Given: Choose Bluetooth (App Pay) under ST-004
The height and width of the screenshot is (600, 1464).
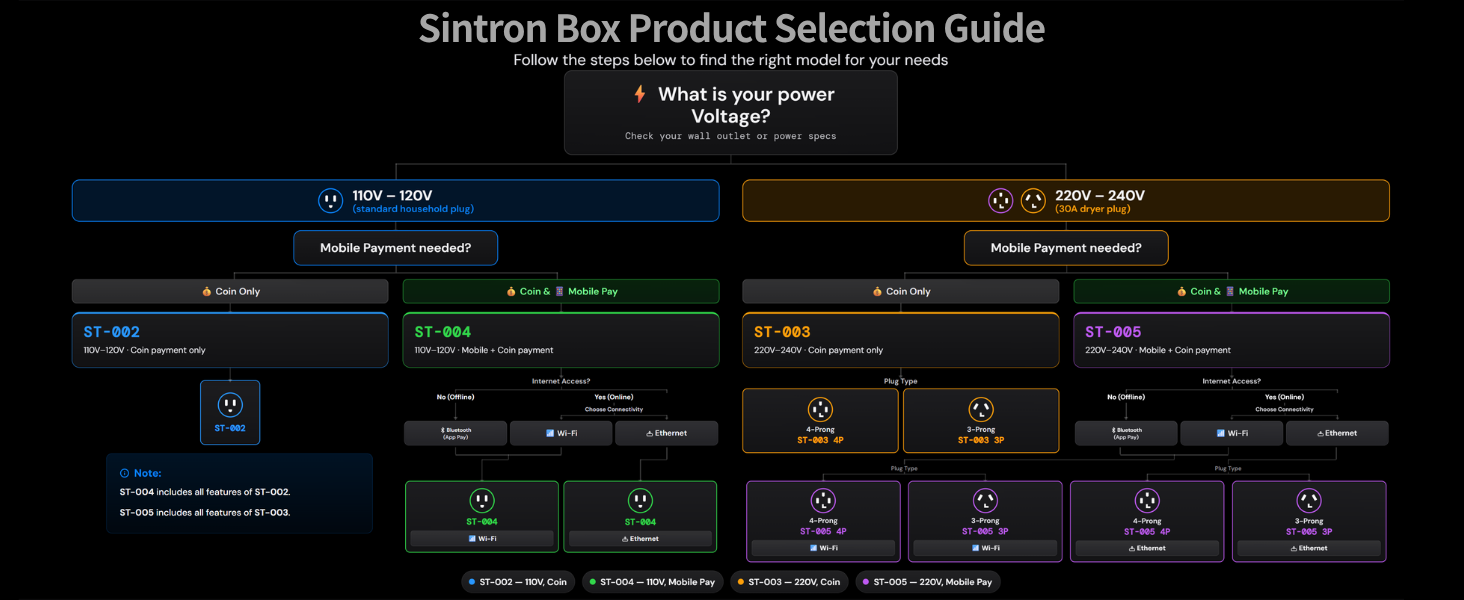Looking at the screenshot, I should pyautogui.click(x=455, y=433).
